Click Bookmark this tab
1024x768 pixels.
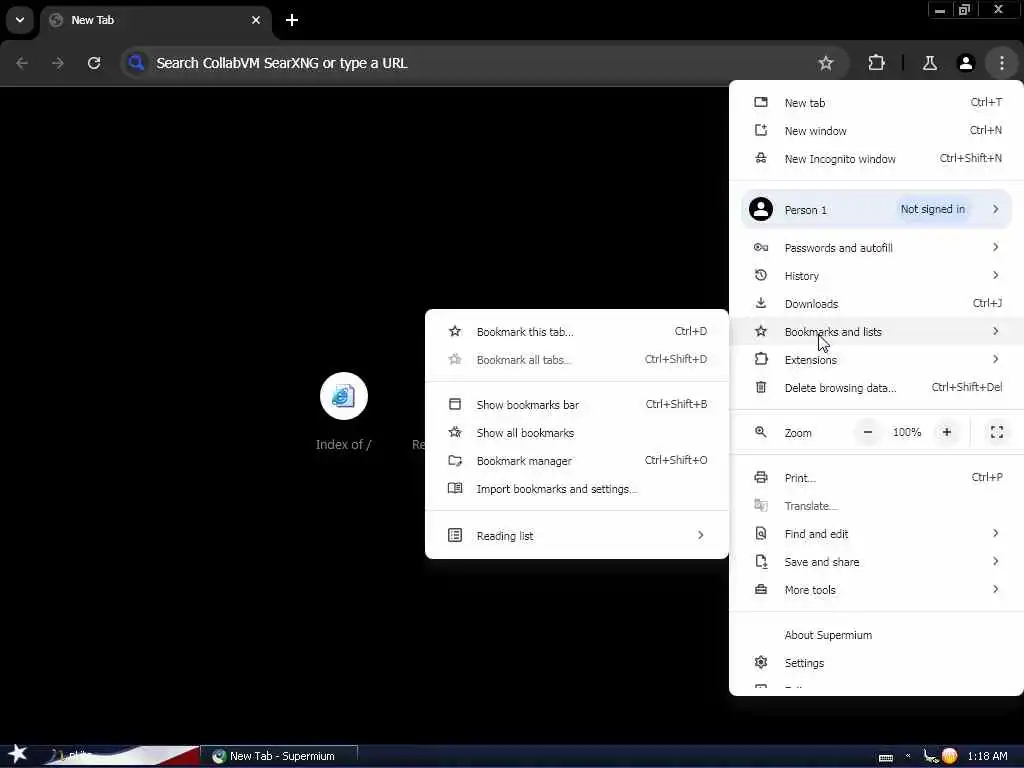coord(577,332)
